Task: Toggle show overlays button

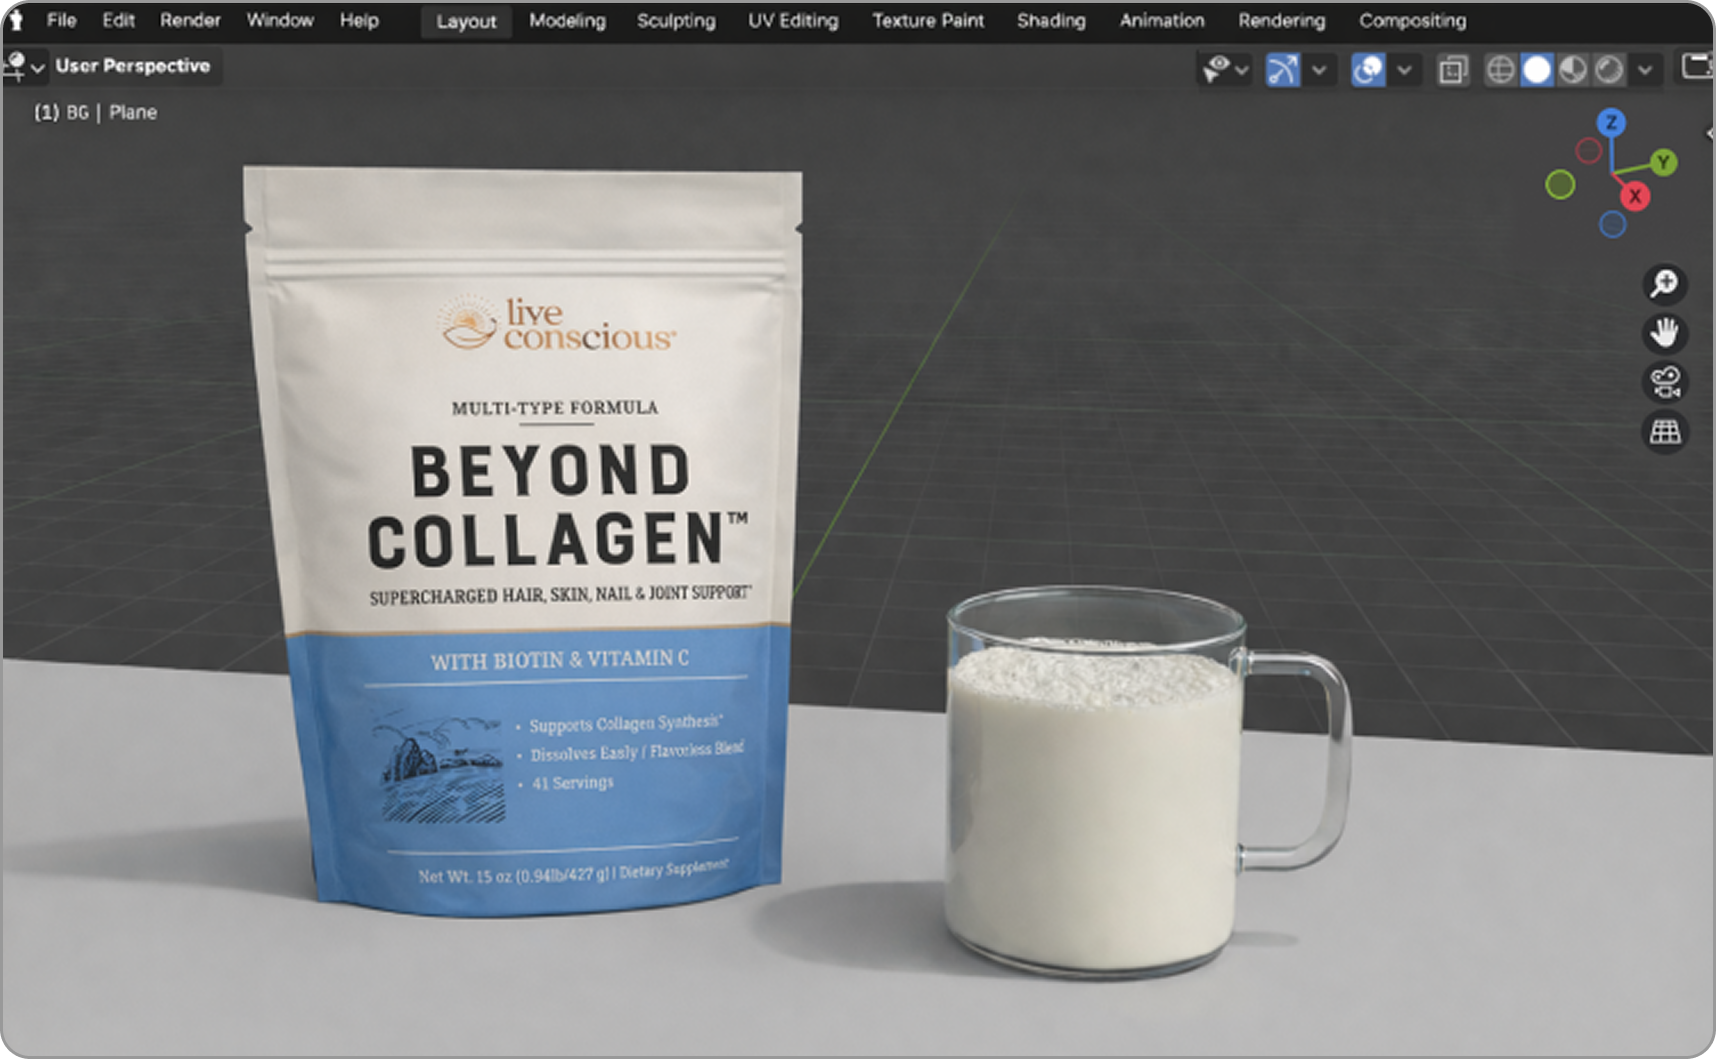Action: pyautogui.click(x=1367, y=69)
